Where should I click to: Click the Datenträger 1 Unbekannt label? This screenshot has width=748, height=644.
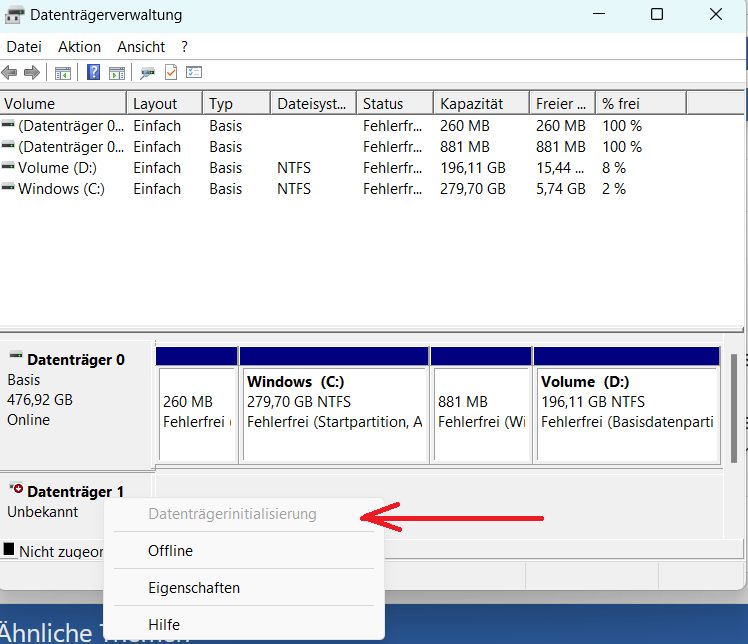point(42,512)
